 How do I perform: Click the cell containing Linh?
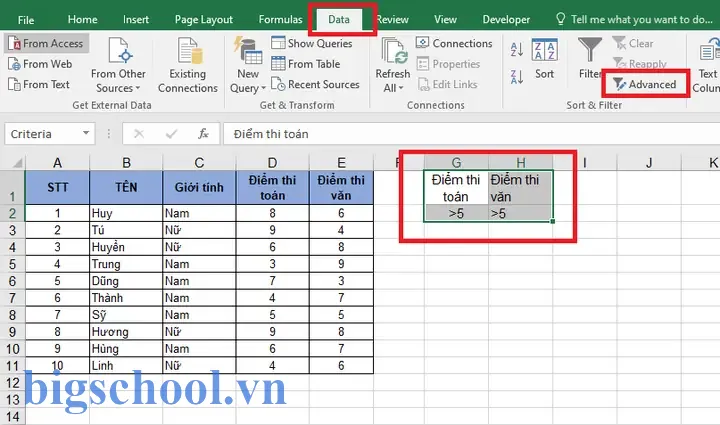(126, 366)
